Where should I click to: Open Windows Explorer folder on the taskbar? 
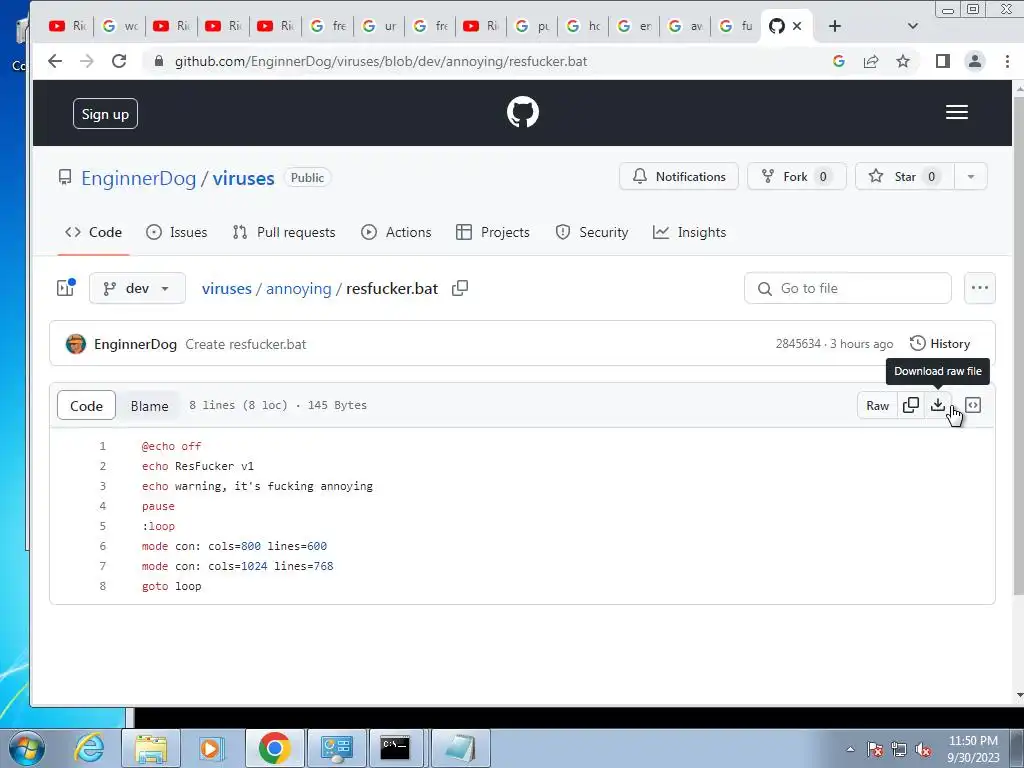pos(151,748)
